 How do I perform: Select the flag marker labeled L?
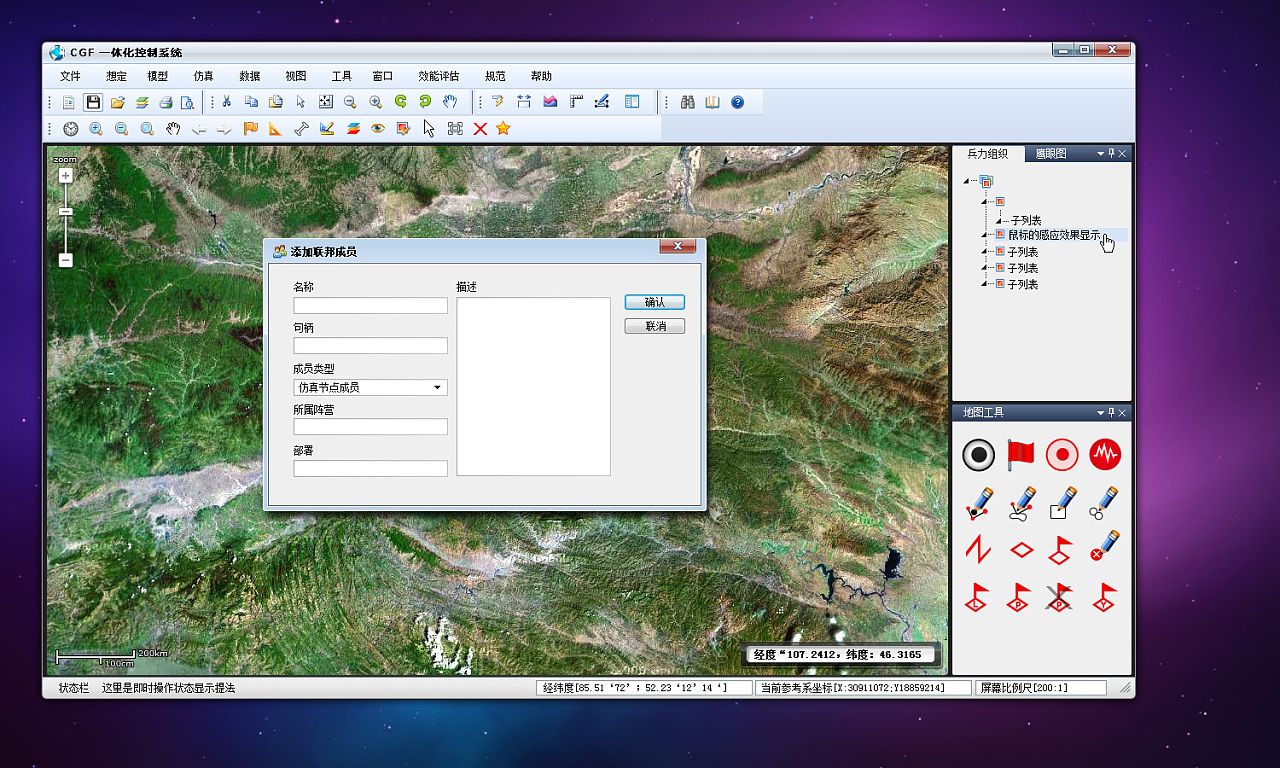[x=977, y=598]
